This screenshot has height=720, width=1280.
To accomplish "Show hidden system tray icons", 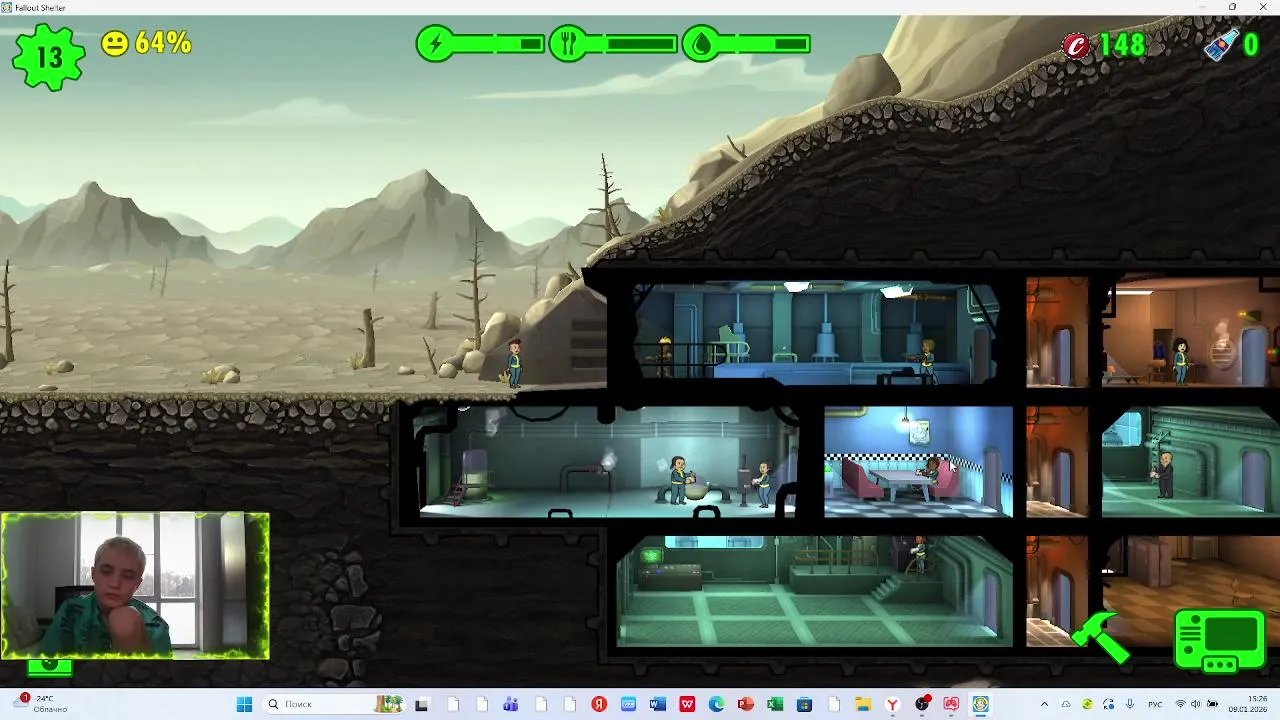I will tap(1044, 704).
